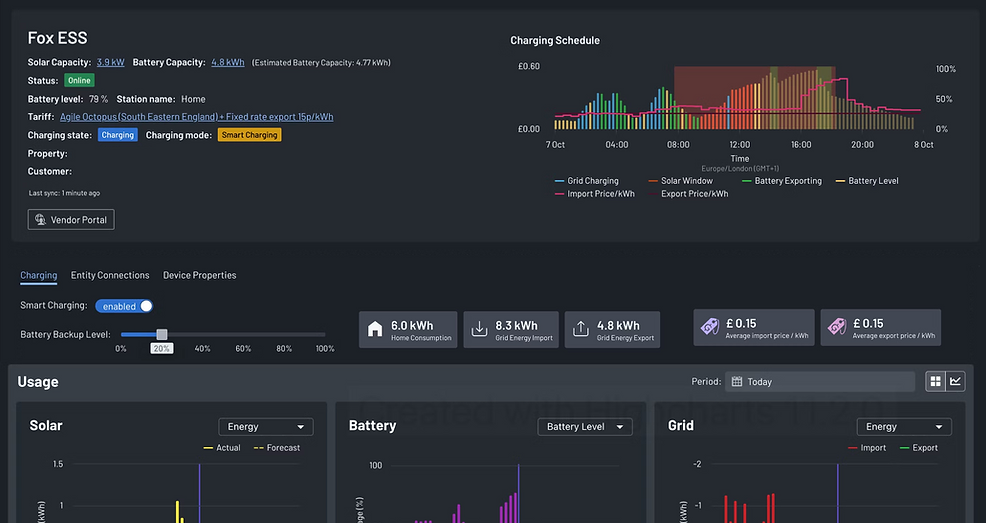The height and width of the screenshot is (523, 986).
Task: Click the Charging state badge
Action: pos(118,135)
